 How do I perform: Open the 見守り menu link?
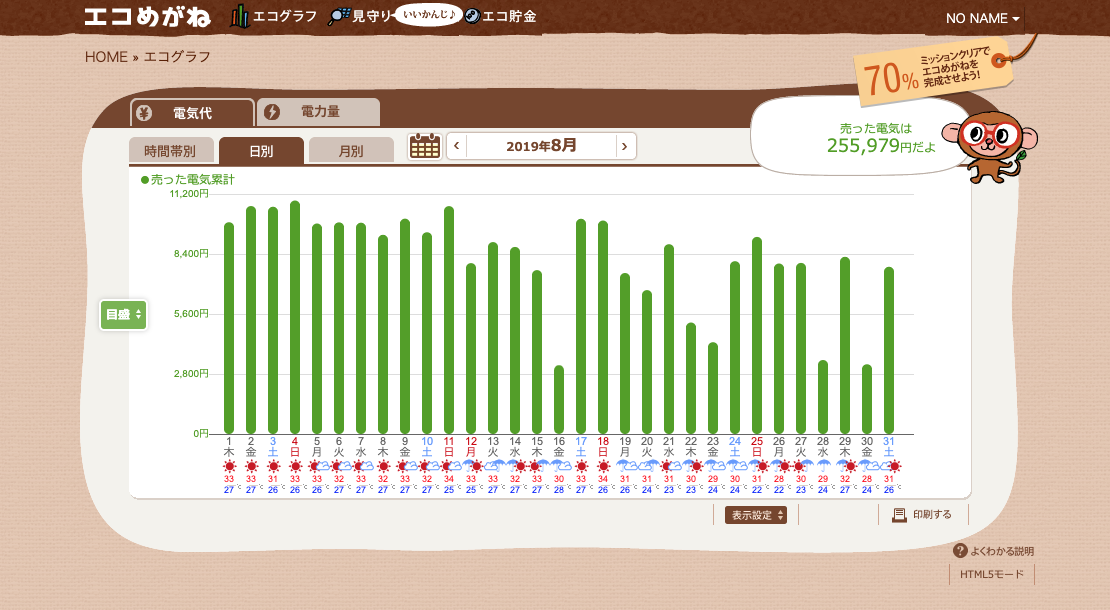[372, 16]
